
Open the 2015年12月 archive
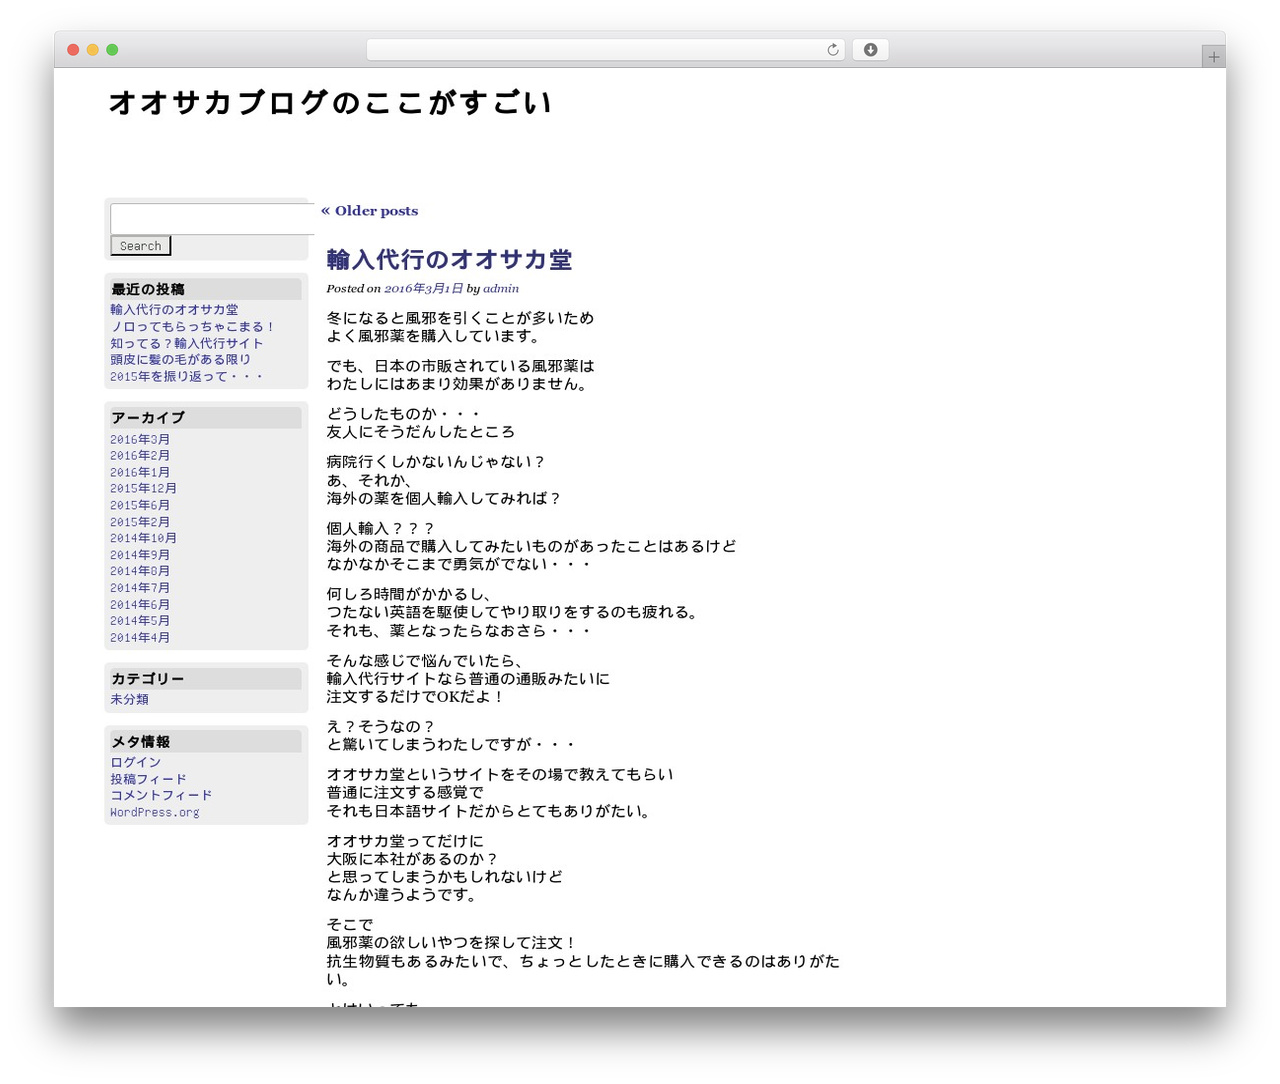coord(143,489)
